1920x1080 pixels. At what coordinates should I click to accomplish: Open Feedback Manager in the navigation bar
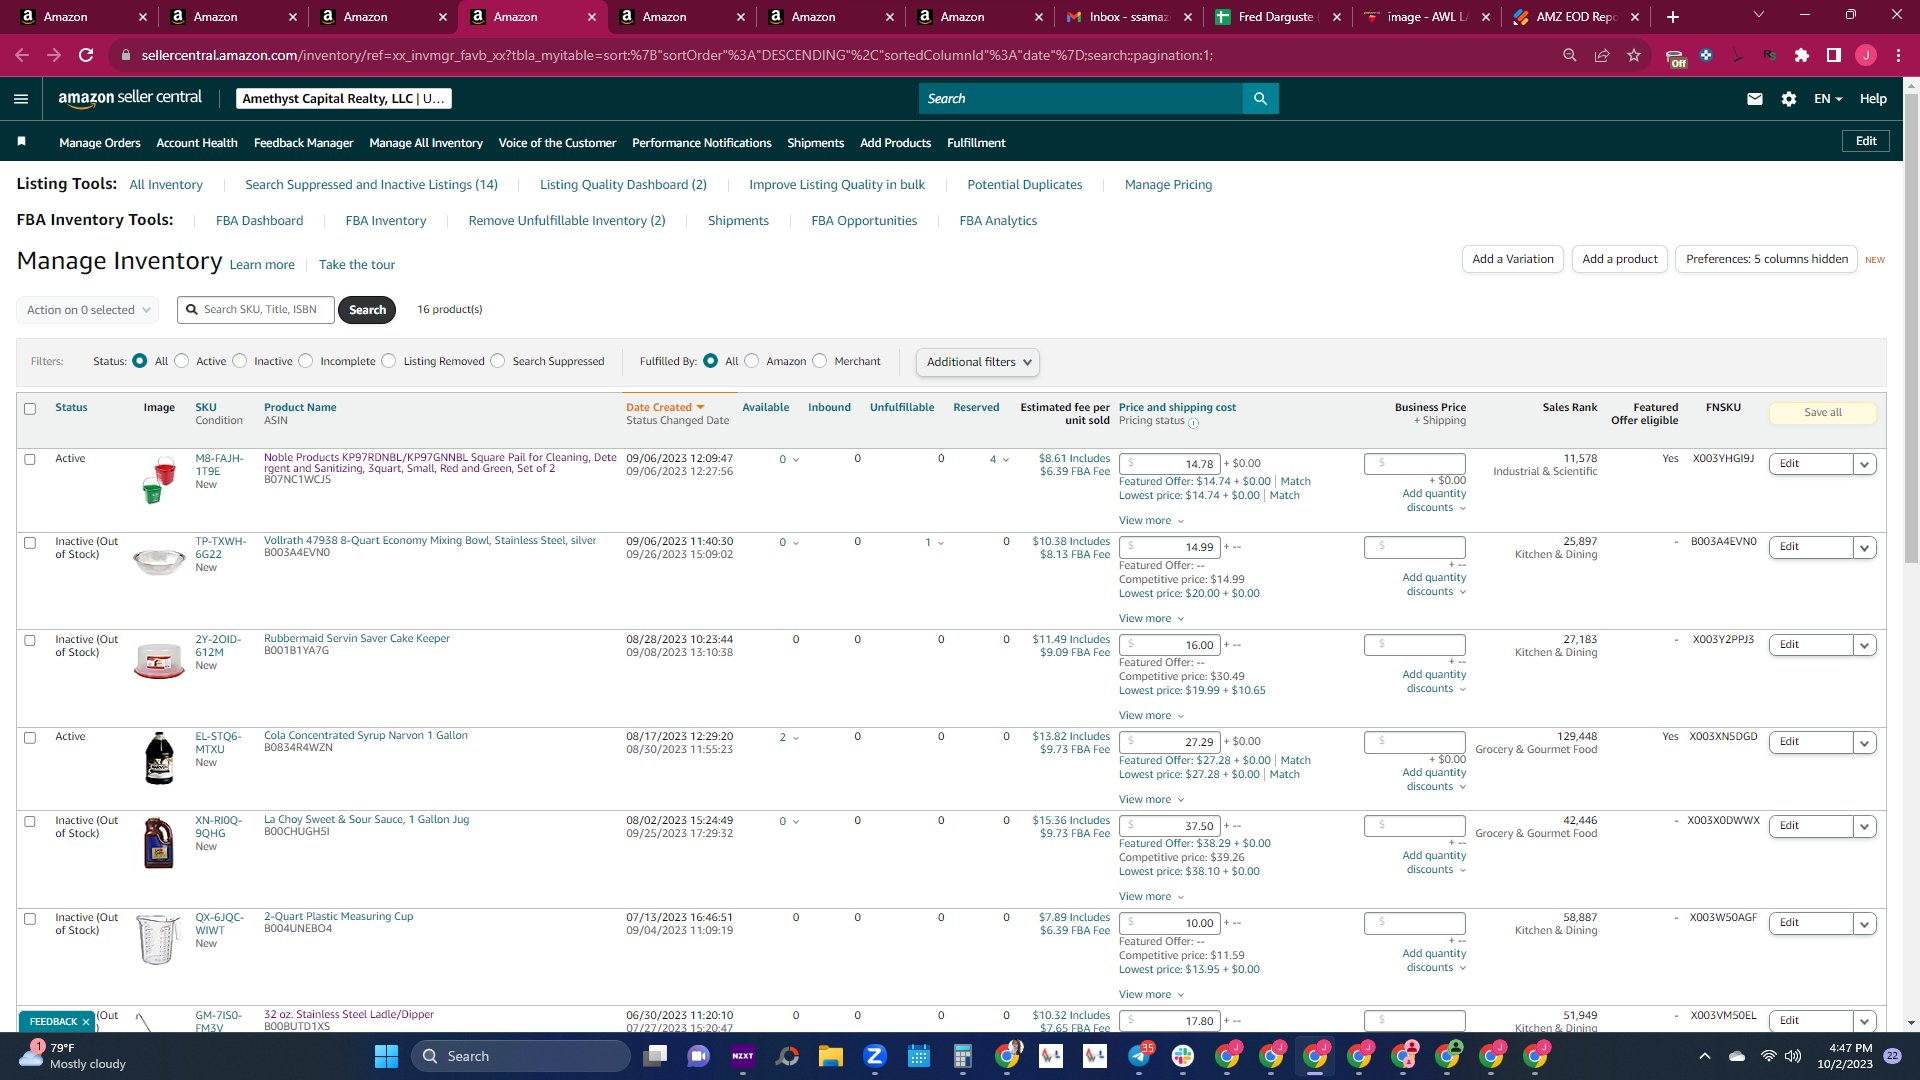(x=303, y=143)
